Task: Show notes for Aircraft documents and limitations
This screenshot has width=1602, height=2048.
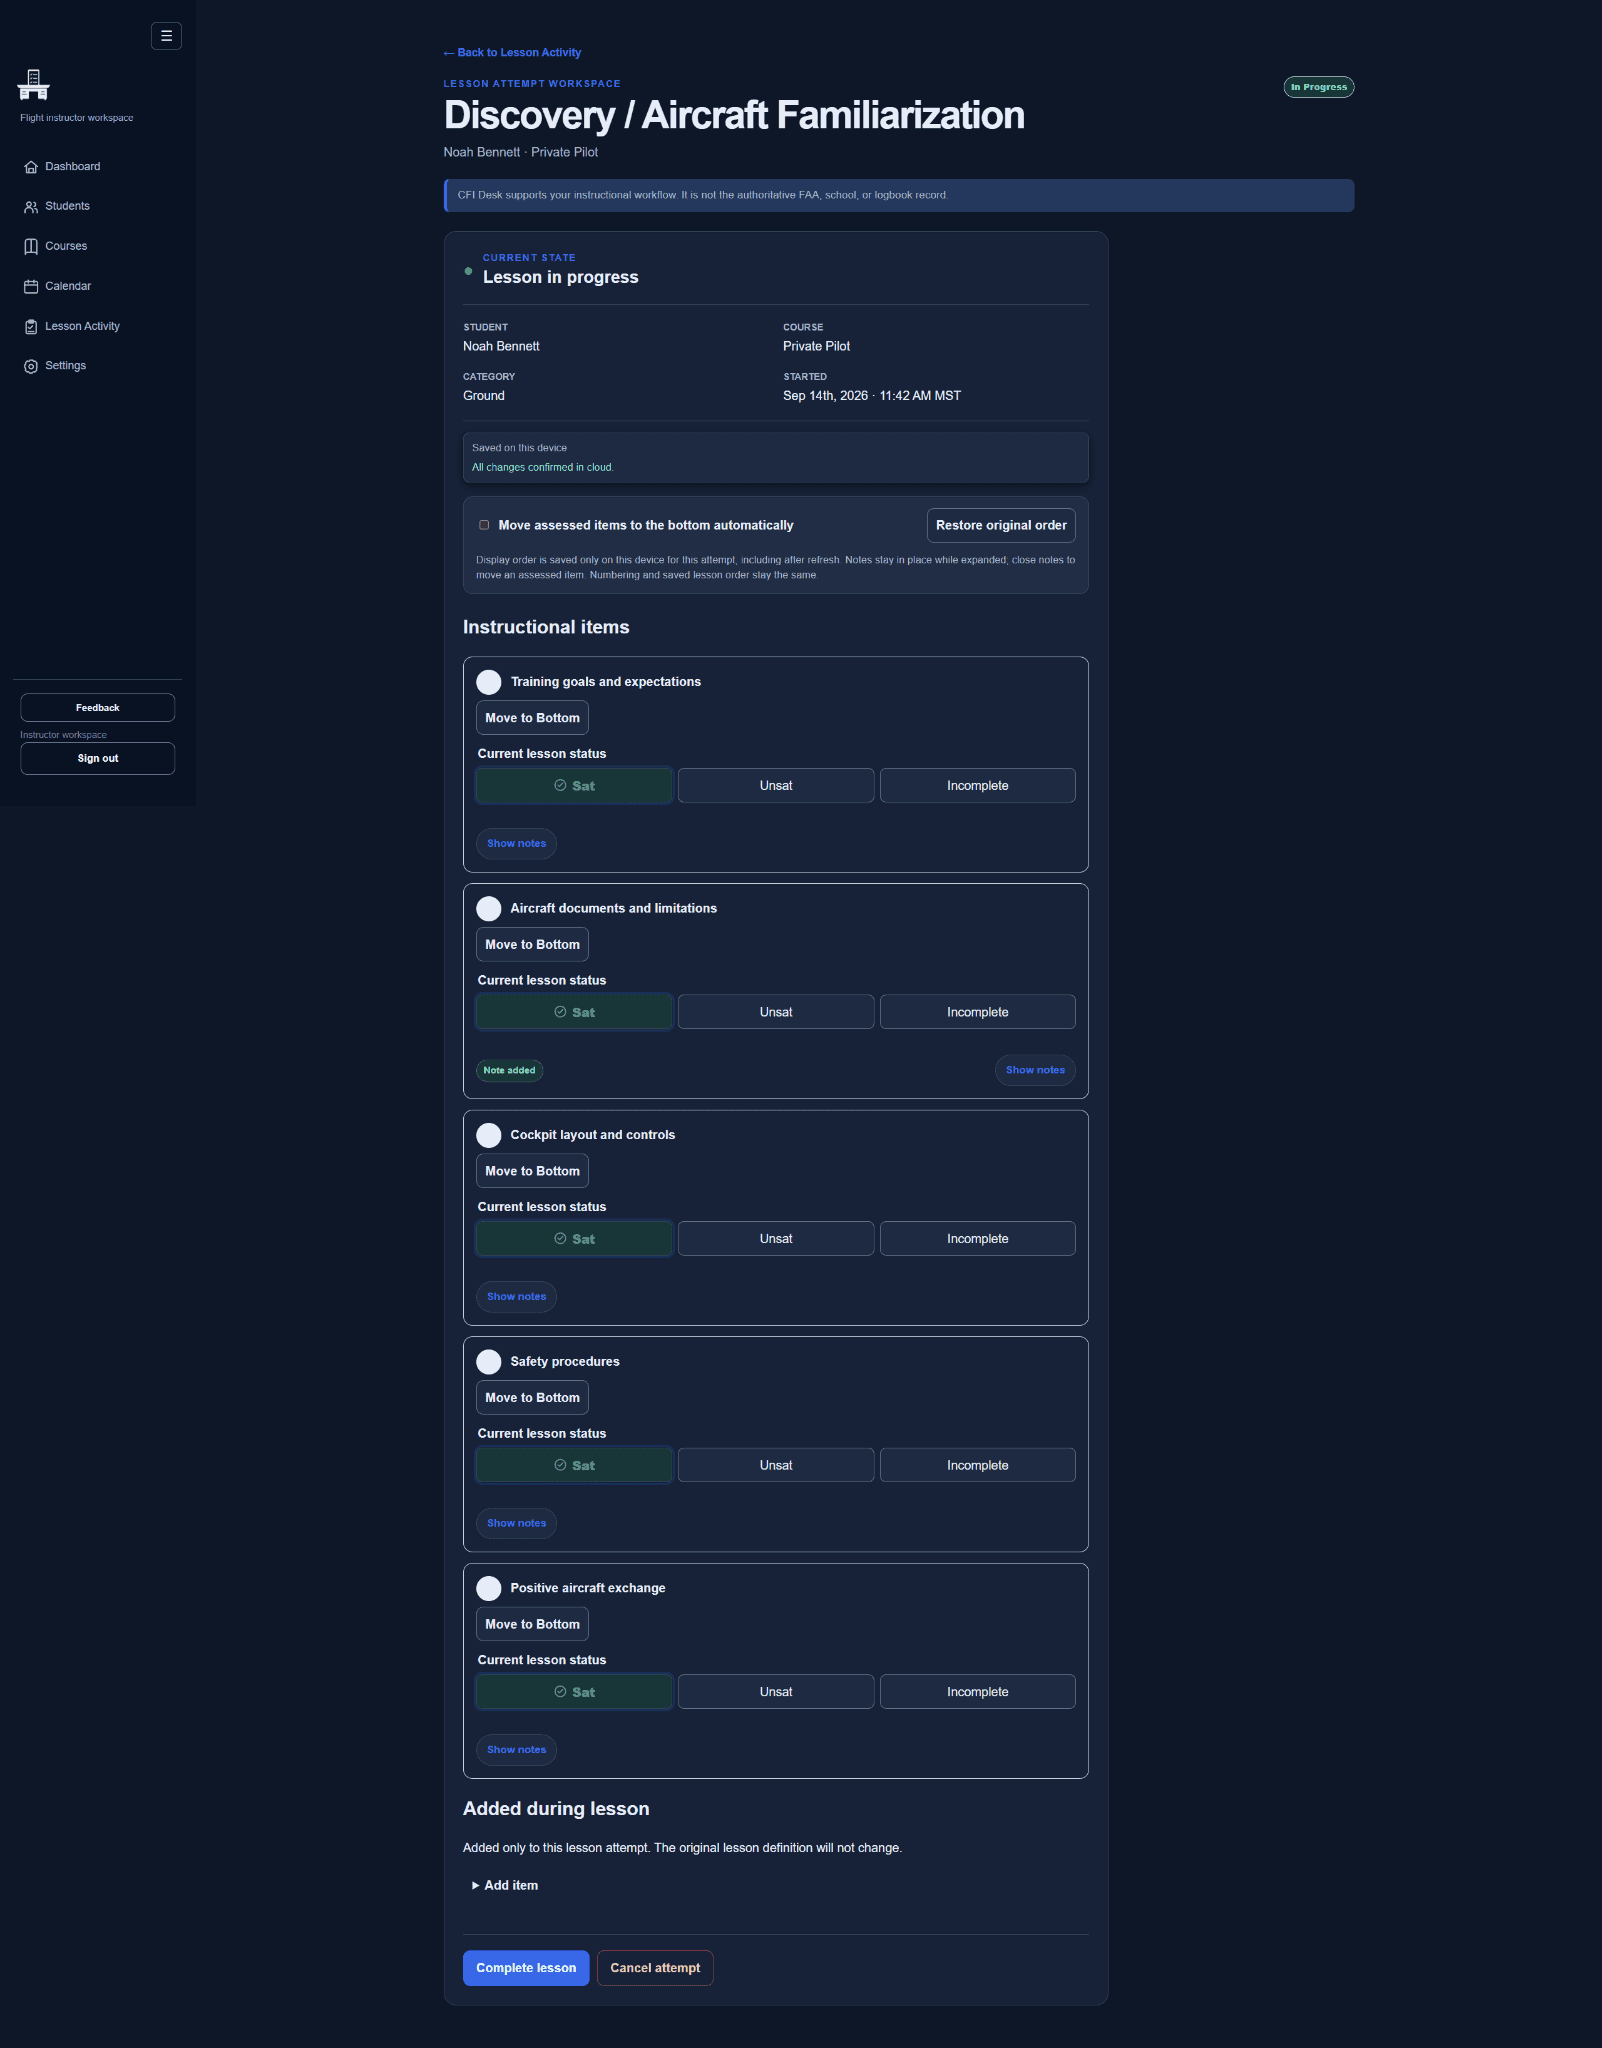Action: pyautogui.click(x=1035, y=1070)
